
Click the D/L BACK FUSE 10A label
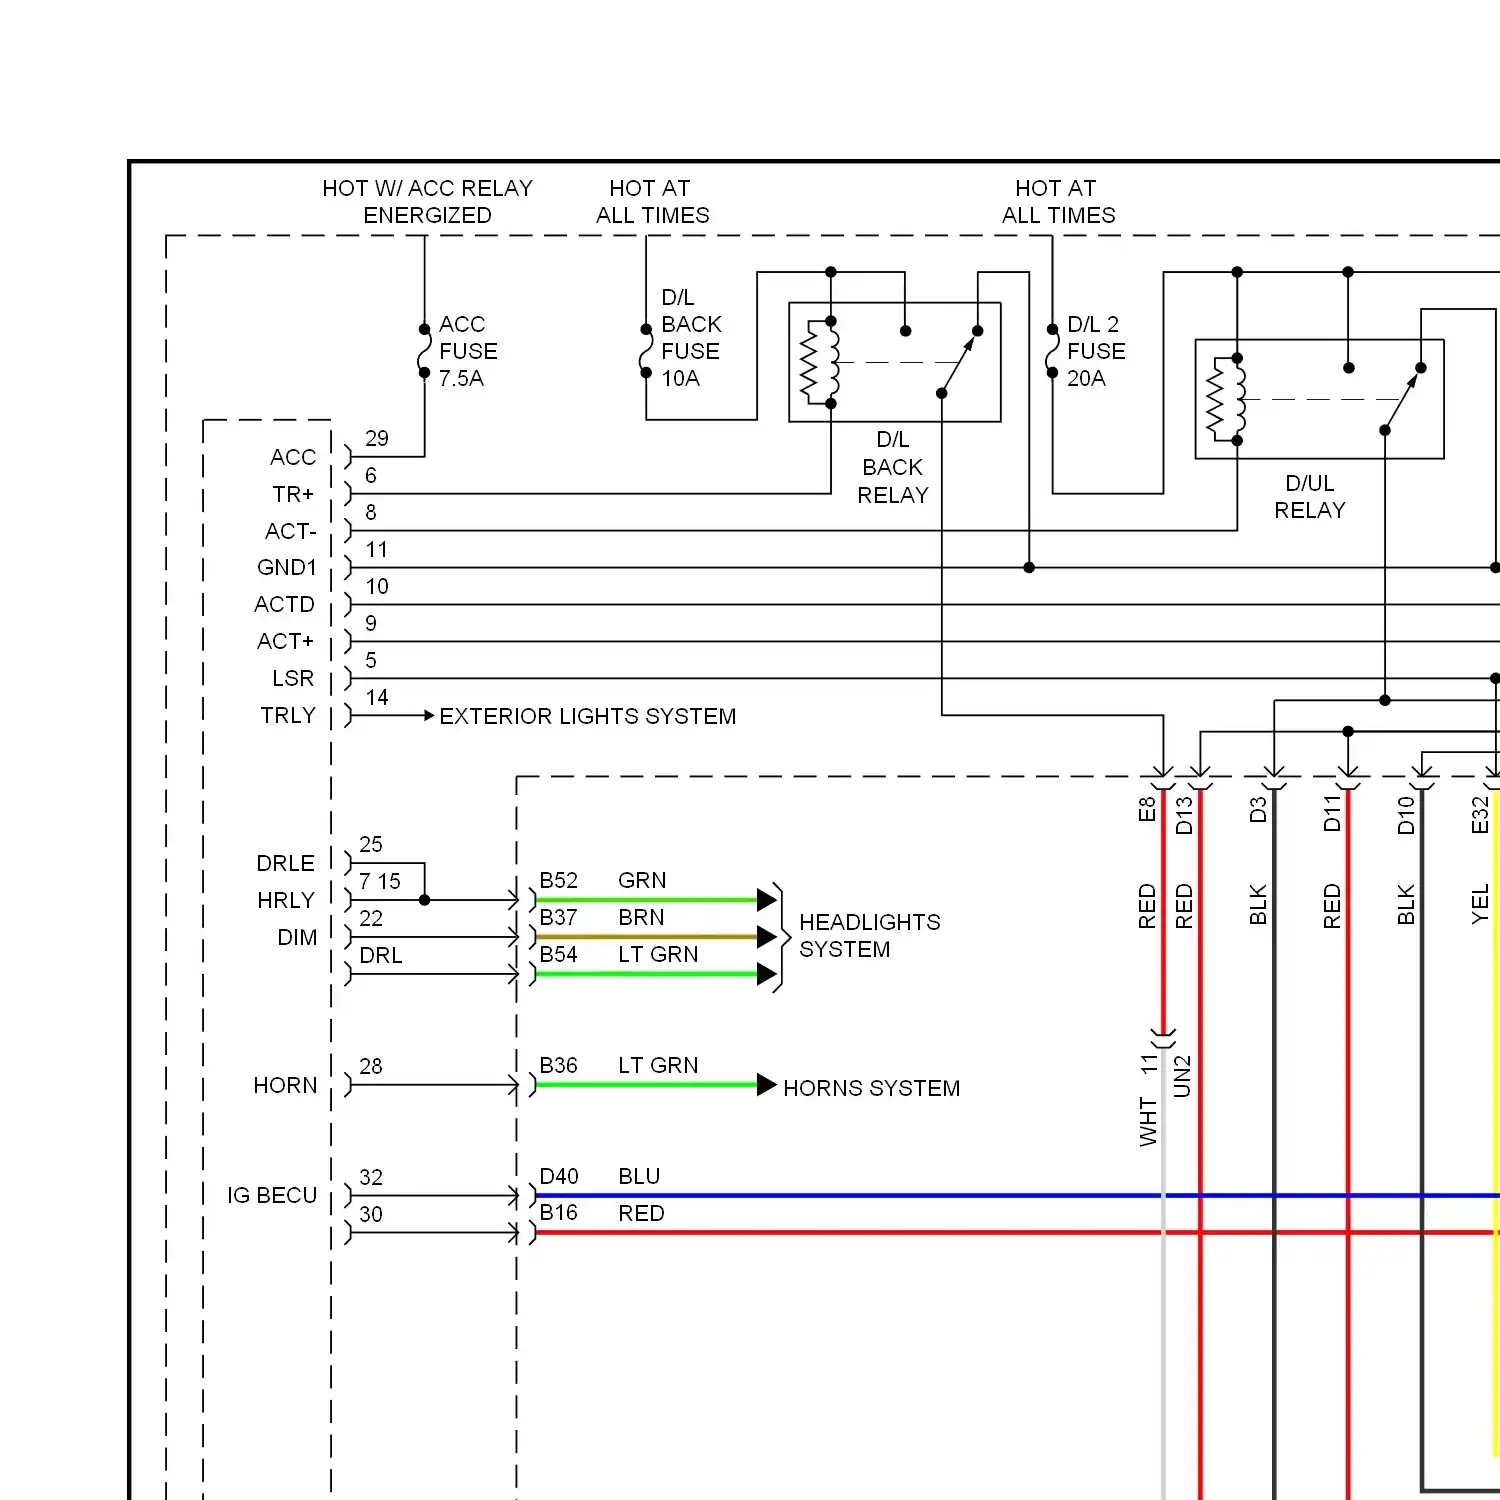pyautogui.click(x=691, y=338)
